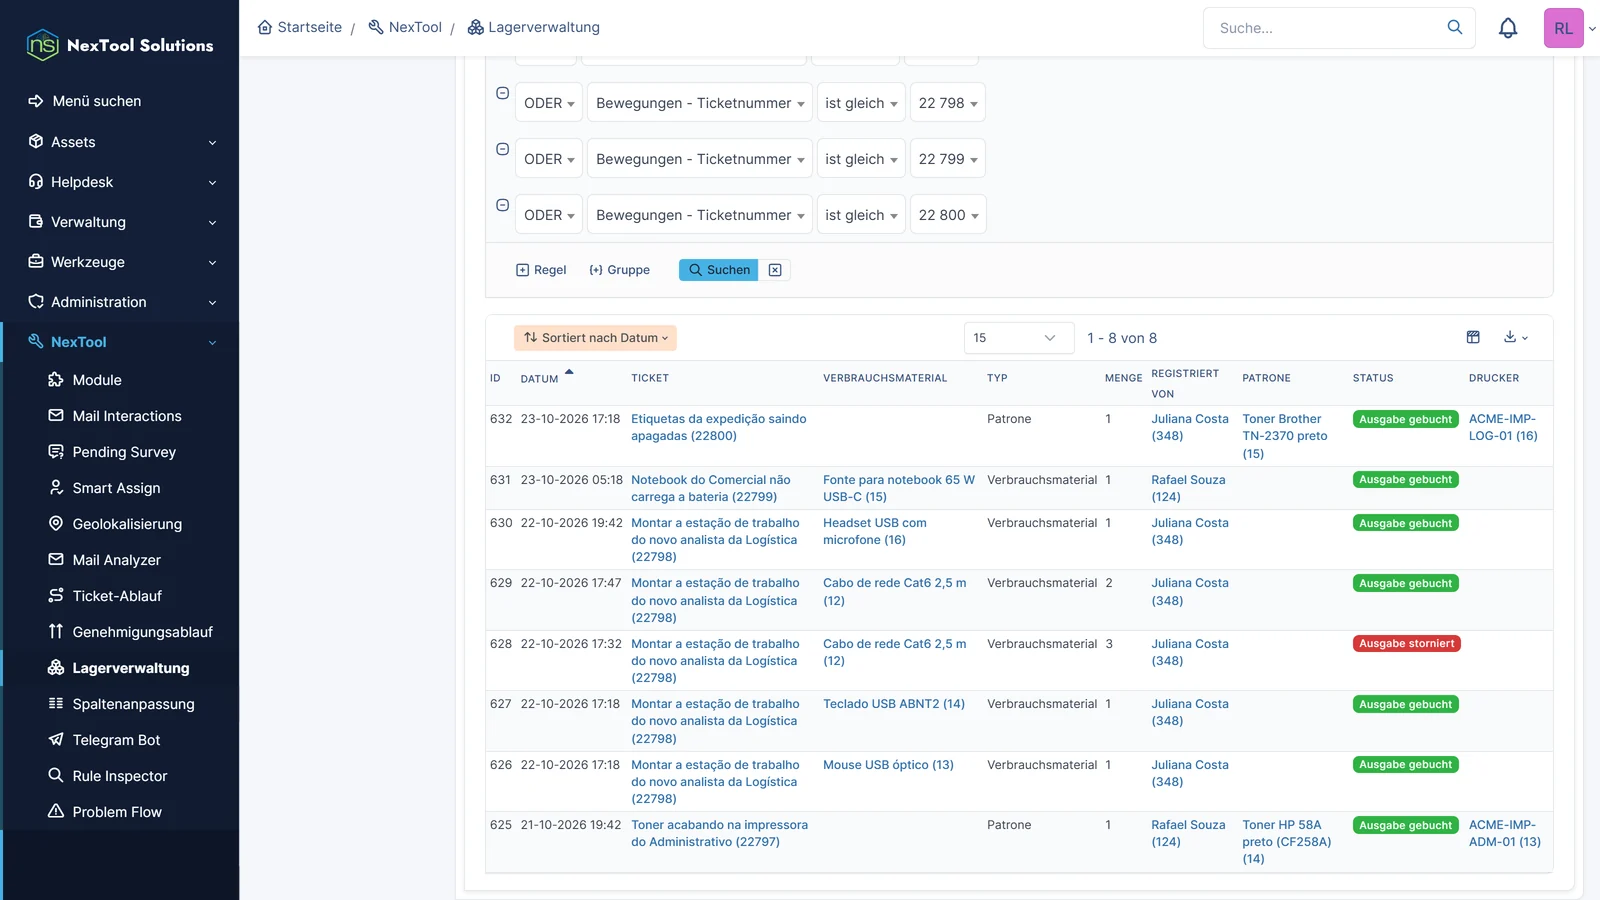The image size is (1600, 900).
Task: Remove the rule with ticket number 22 799
Action: [503, 149]
